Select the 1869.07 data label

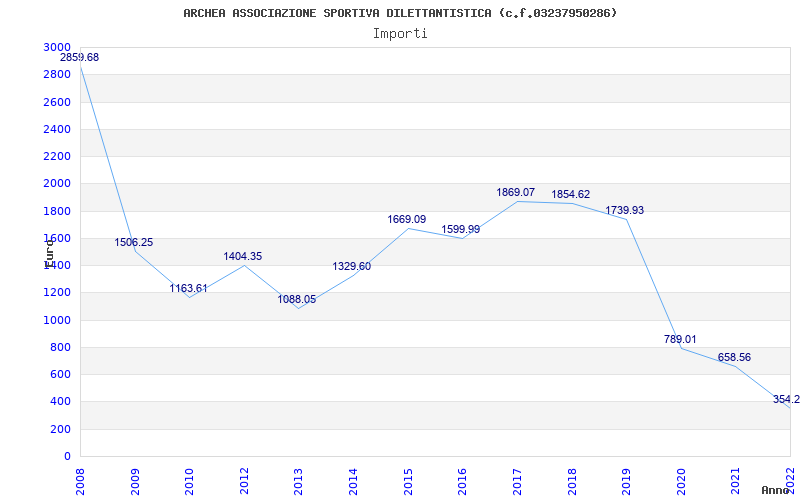[x=516, y=193]
